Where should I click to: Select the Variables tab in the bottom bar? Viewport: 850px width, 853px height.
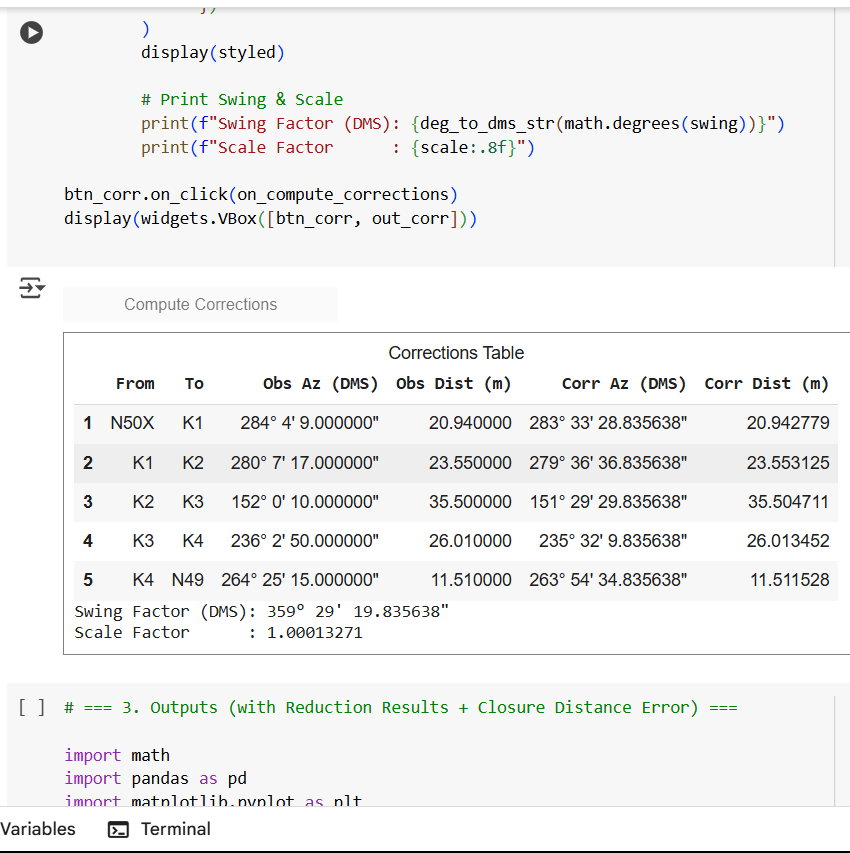(x=38, y=829)
